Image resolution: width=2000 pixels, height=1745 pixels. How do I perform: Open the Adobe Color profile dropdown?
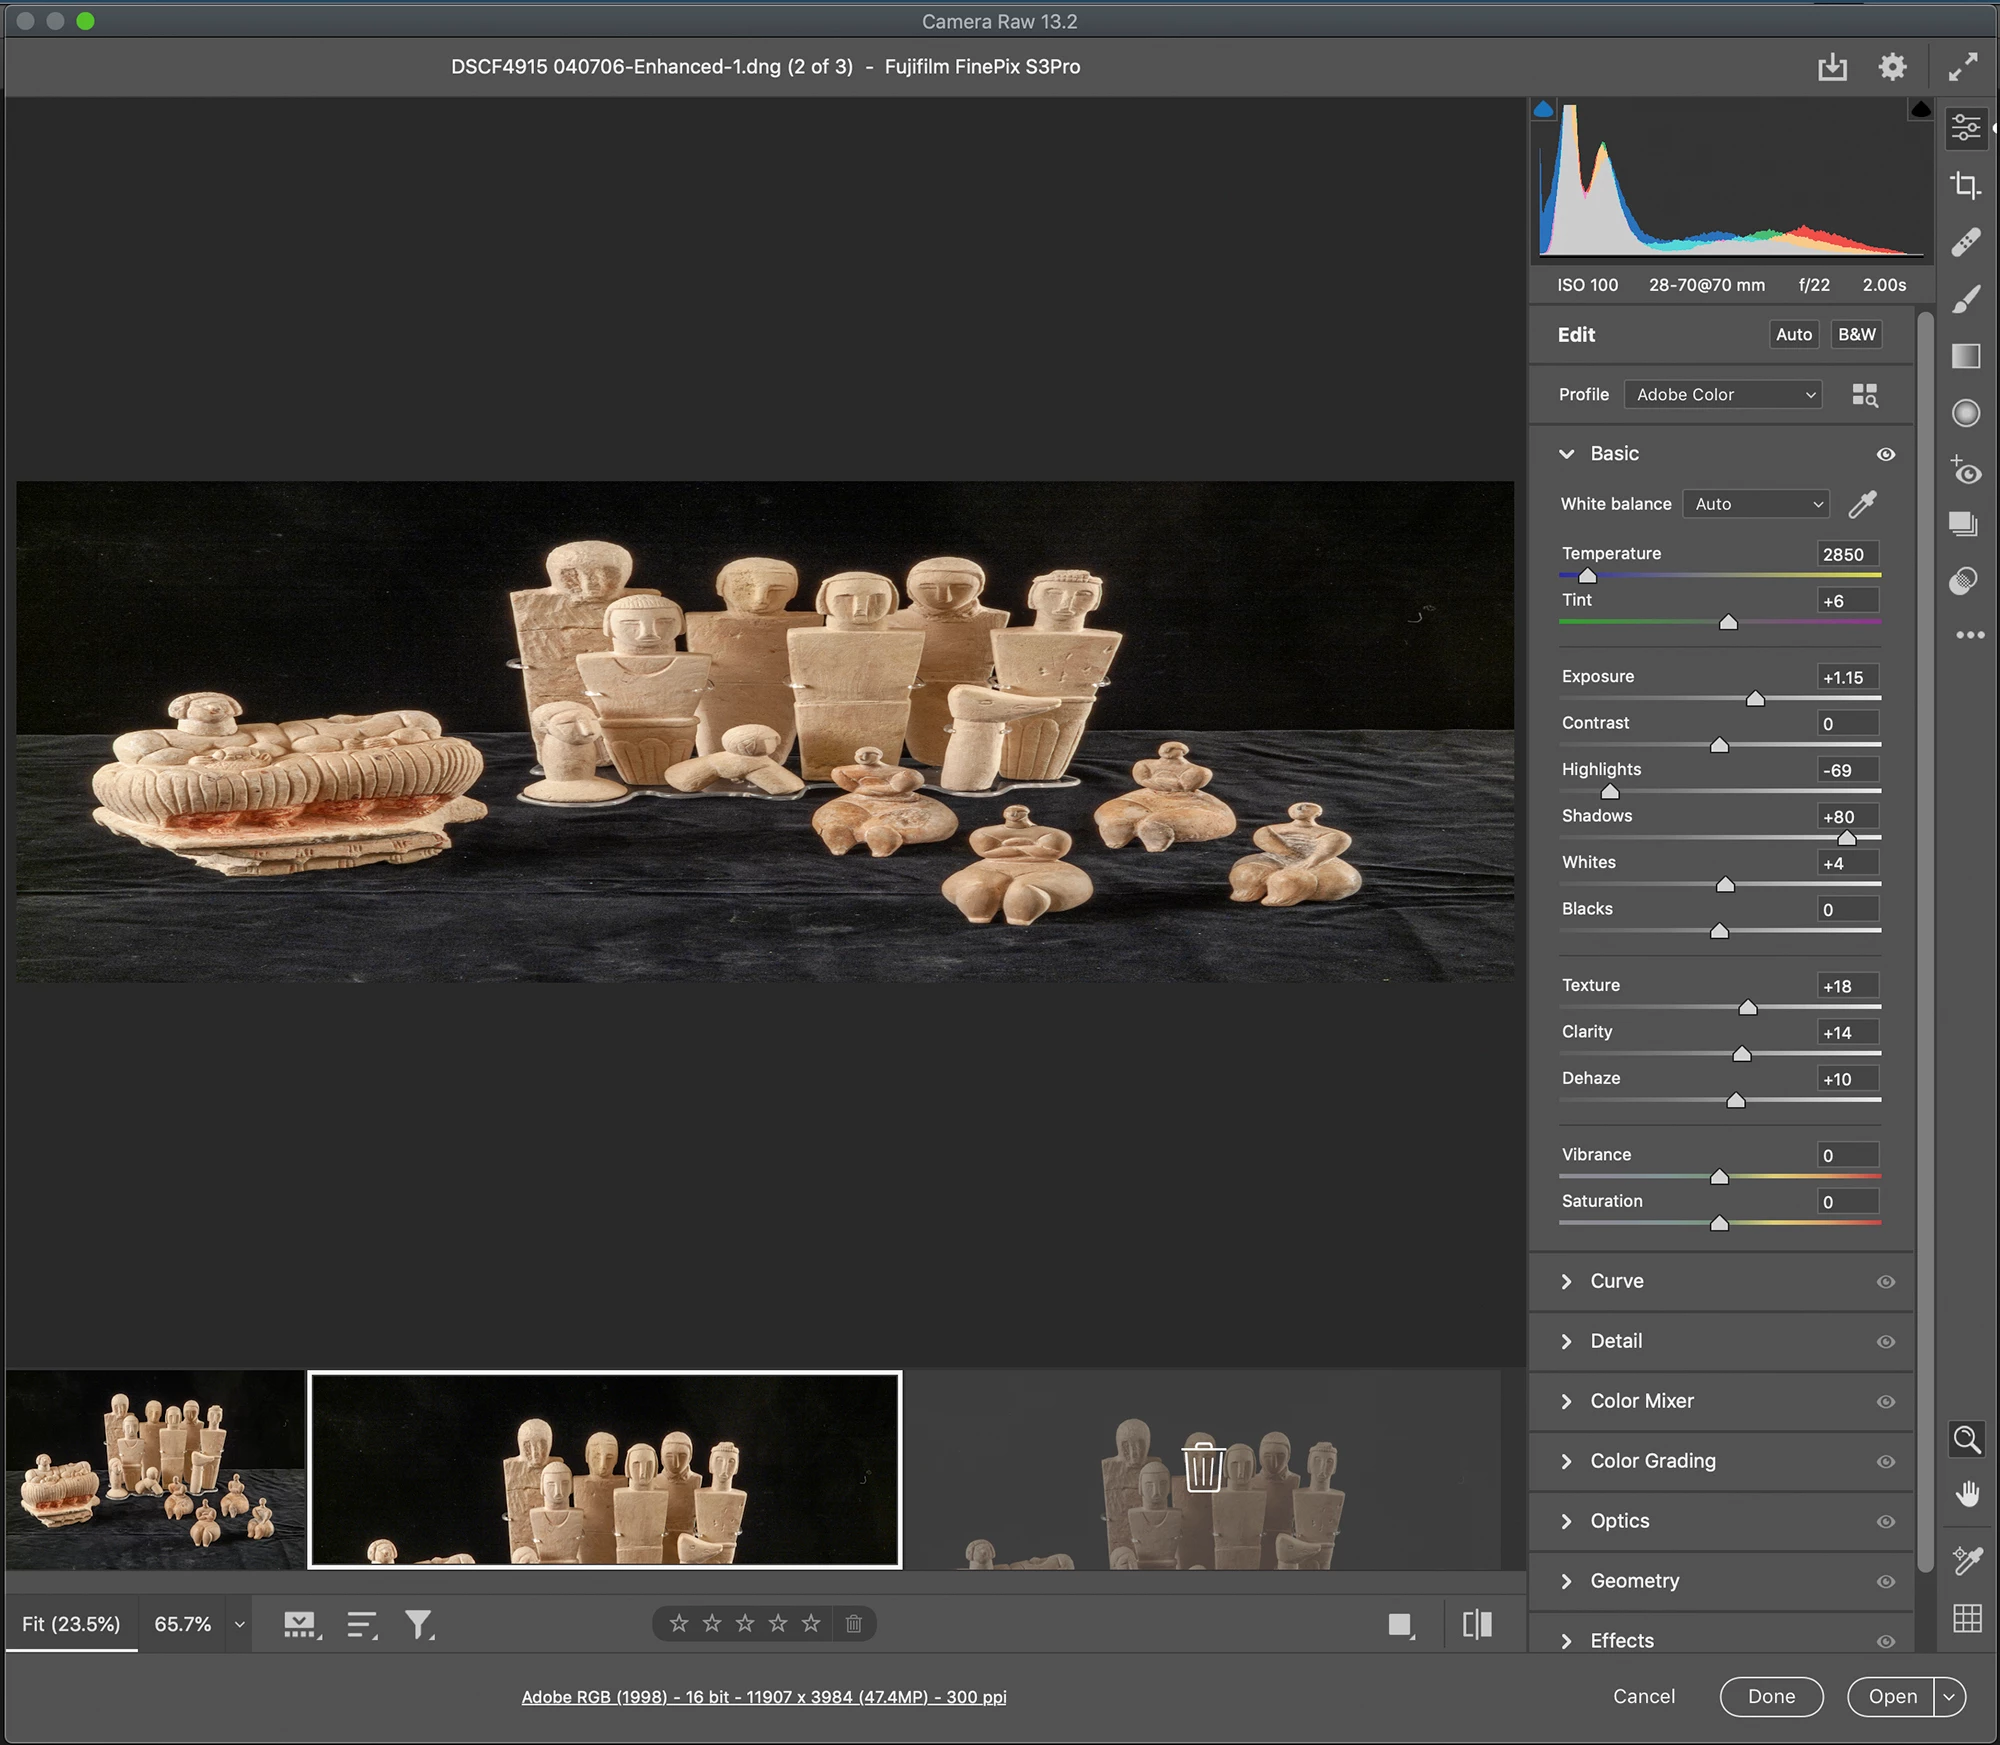tap(1723, 395)
